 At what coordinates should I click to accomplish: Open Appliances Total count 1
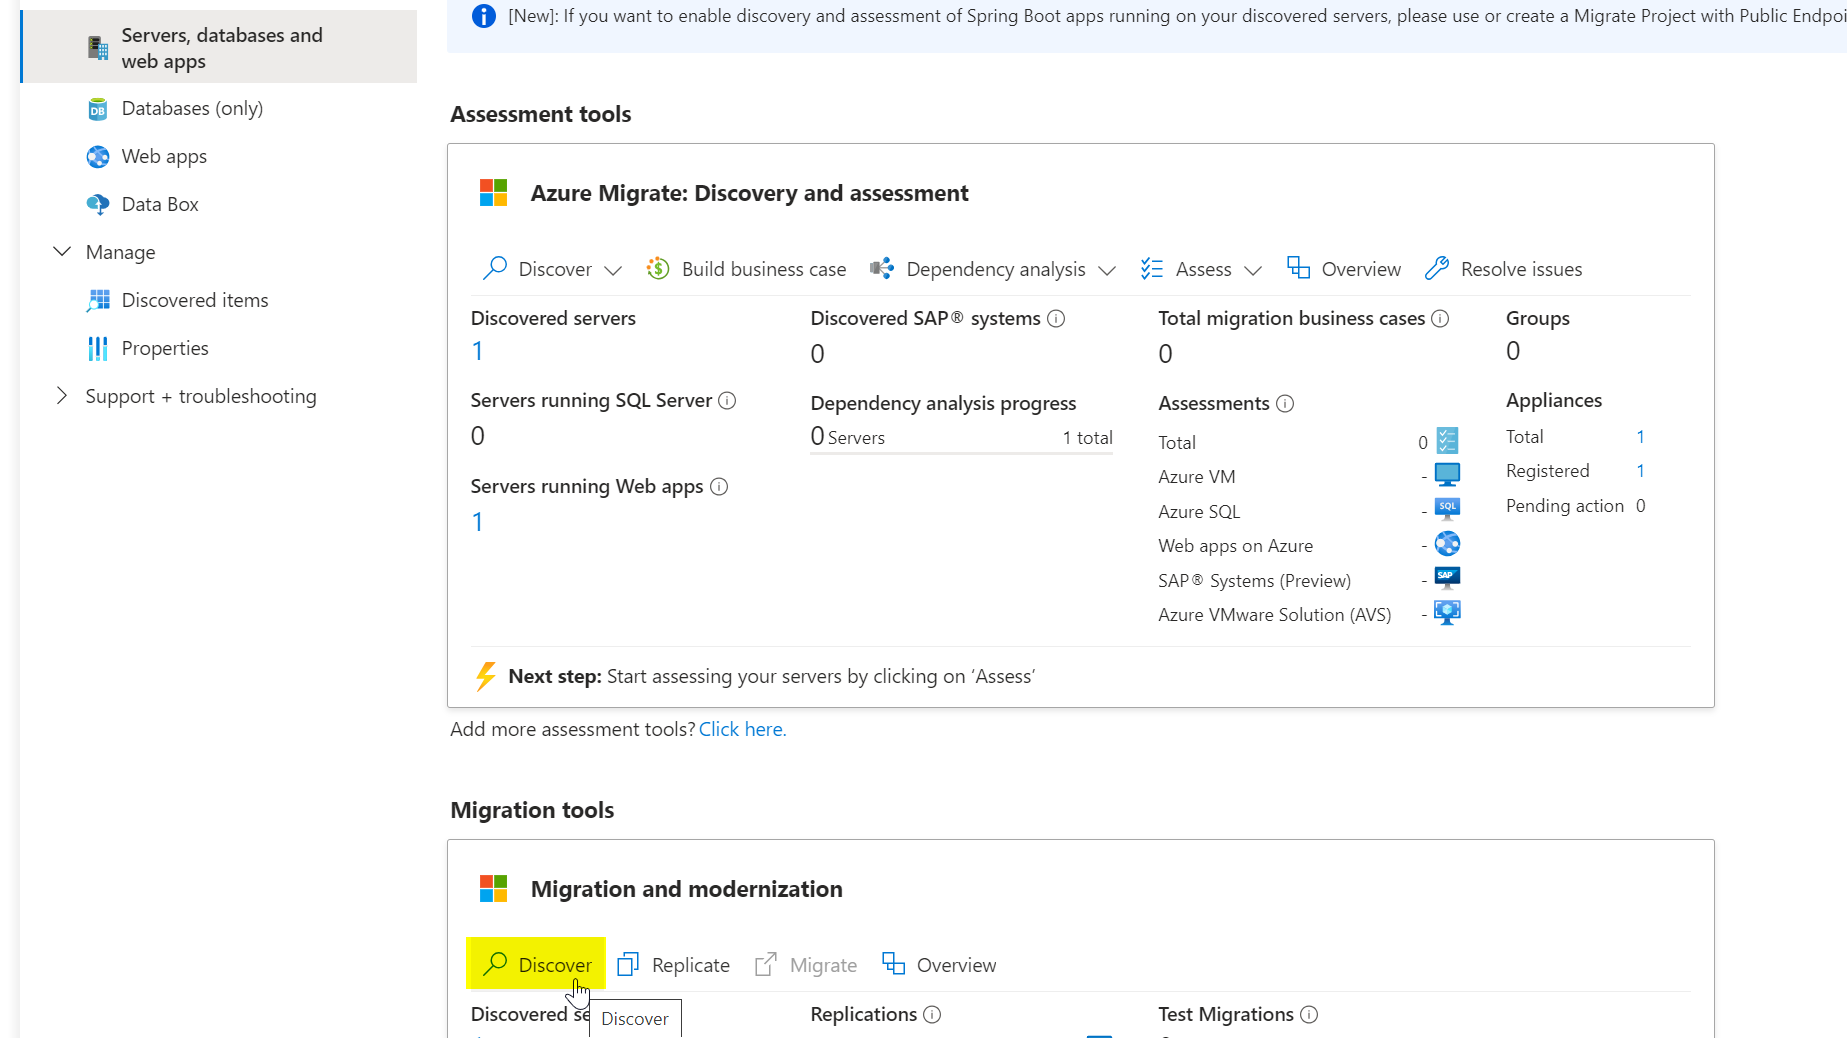1641,437
